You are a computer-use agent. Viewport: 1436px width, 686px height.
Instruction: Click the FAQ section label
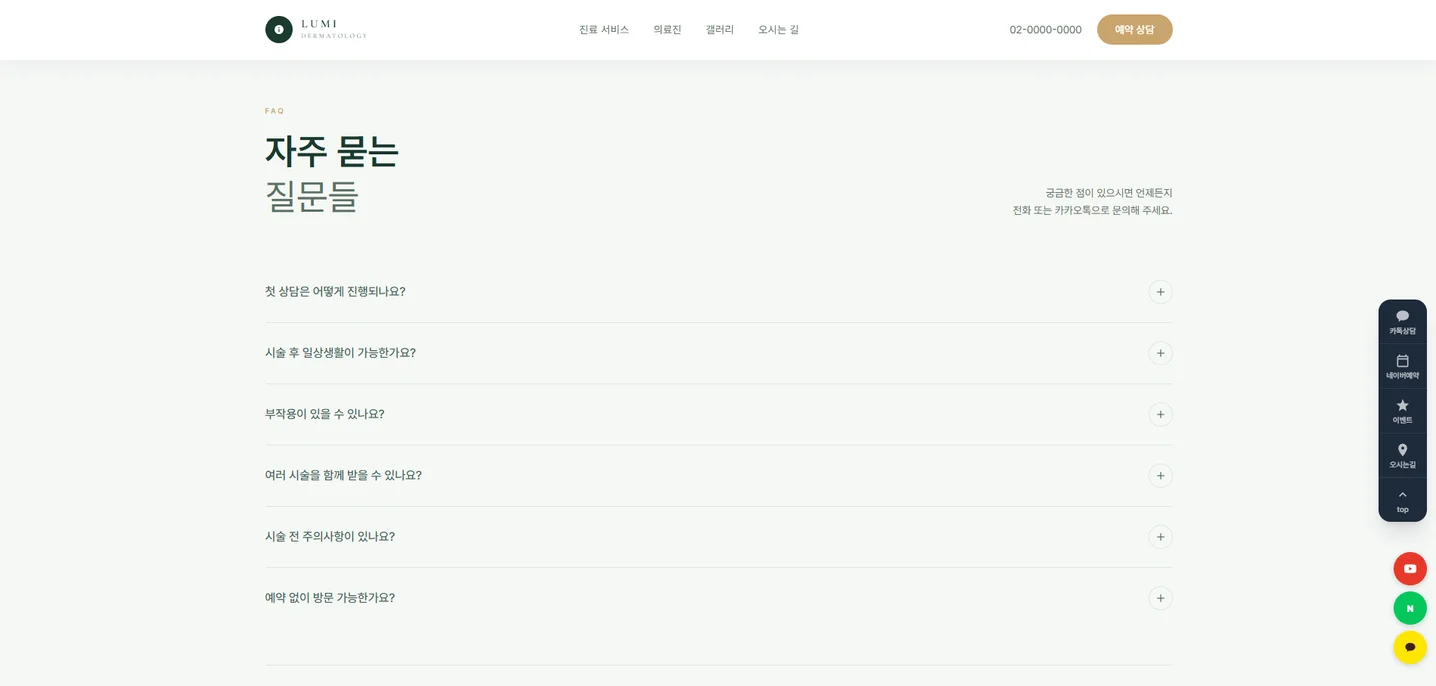(275, 111)
